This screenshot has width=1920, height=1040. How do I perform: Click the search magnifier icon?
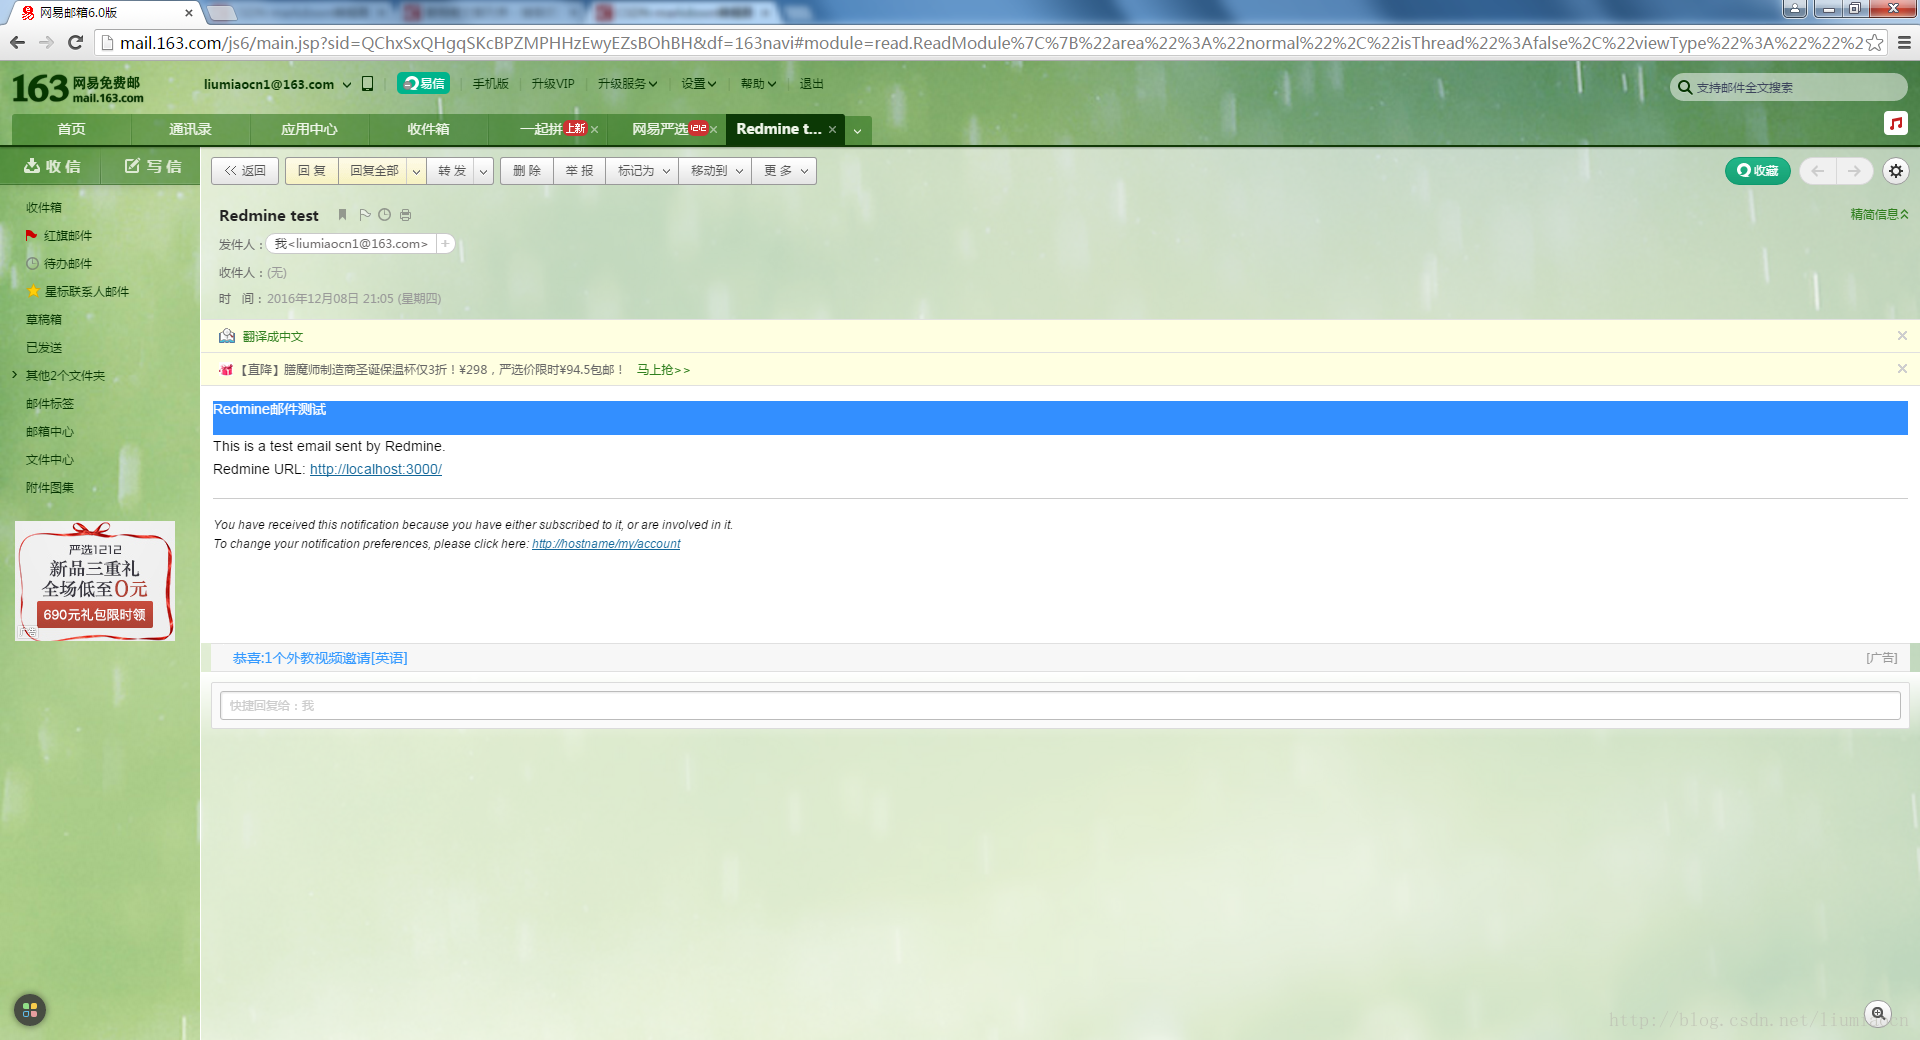pos(1685,87)
